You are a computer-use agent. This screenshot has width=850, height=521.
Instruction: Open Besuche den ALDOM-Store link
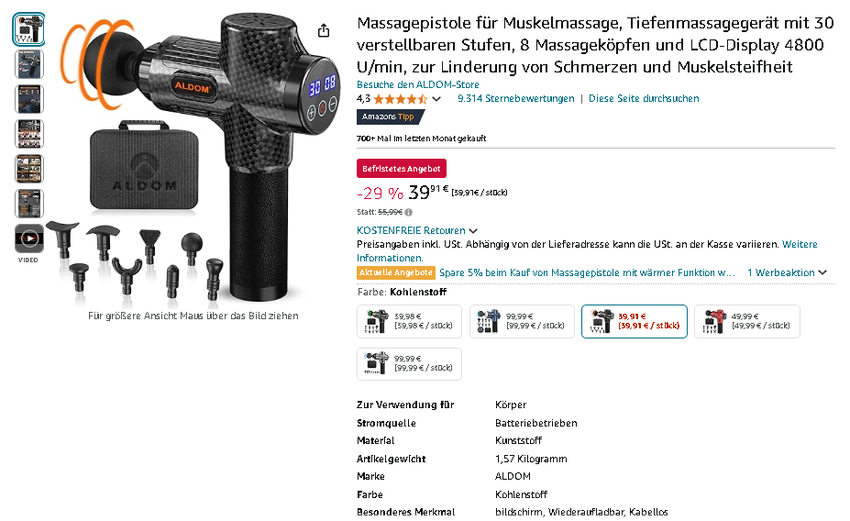[418, 85]
